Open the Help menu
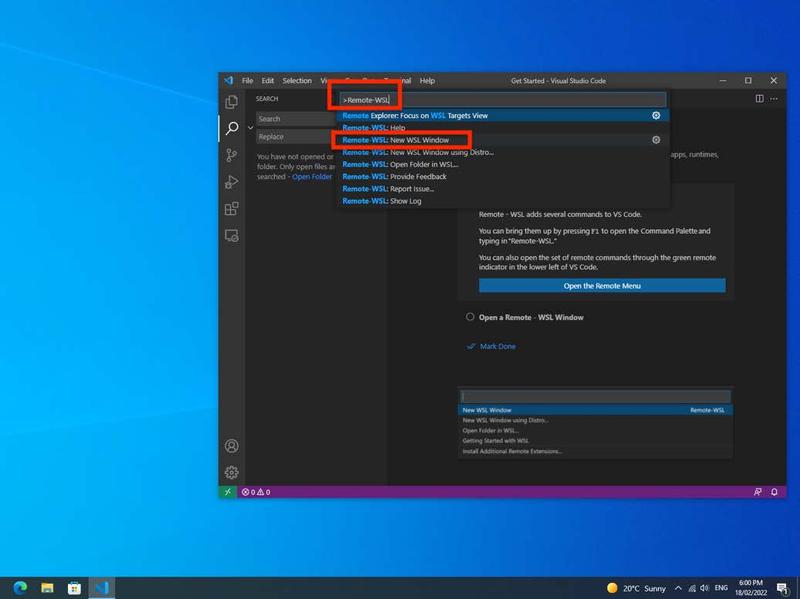 pos(427,81)
